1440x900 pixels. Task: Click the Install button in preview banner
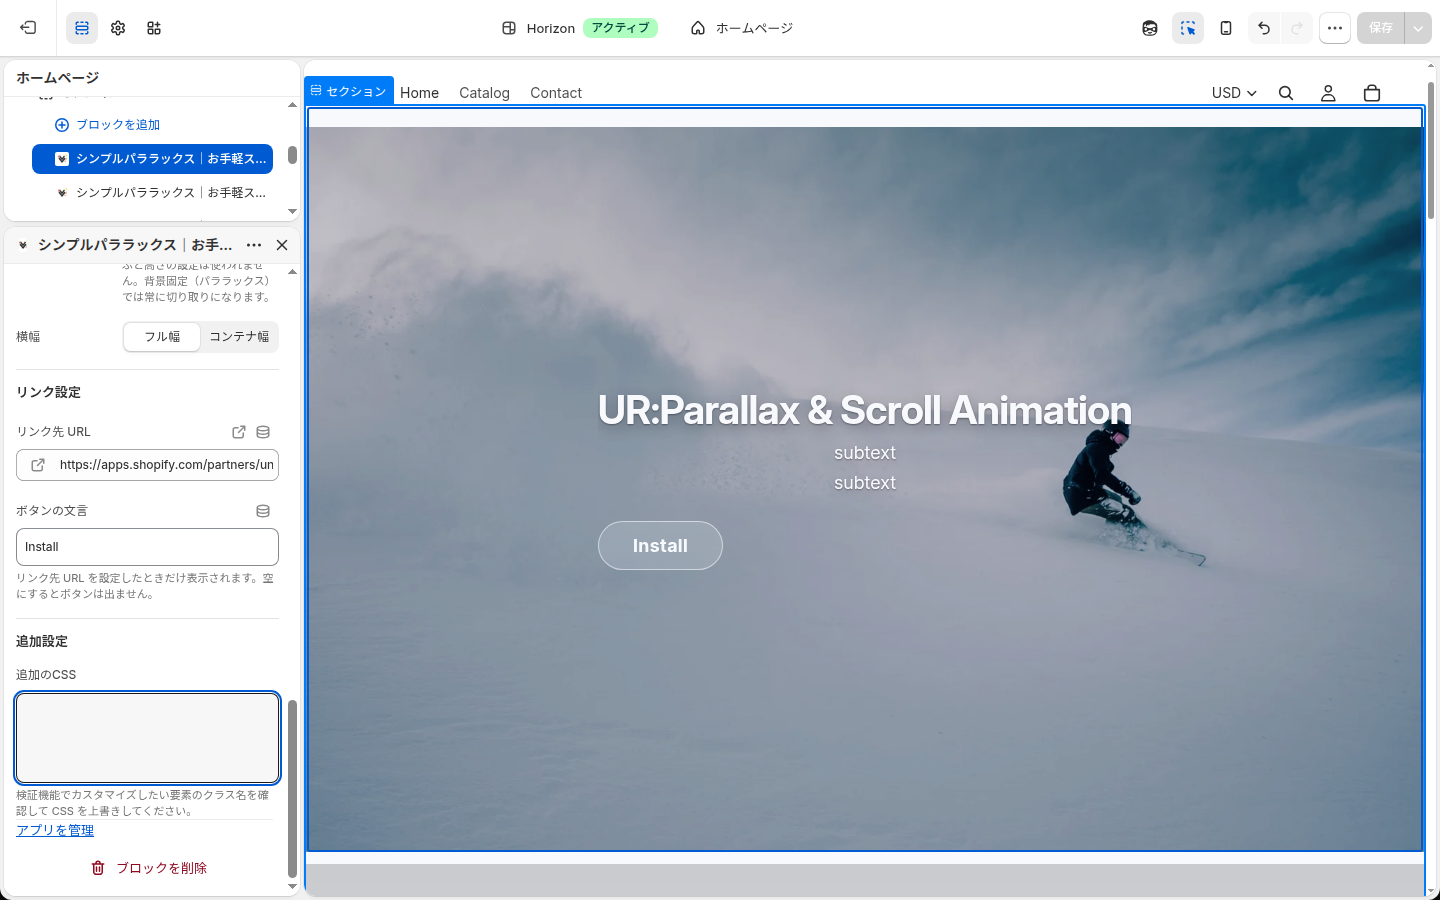point(660,546)
